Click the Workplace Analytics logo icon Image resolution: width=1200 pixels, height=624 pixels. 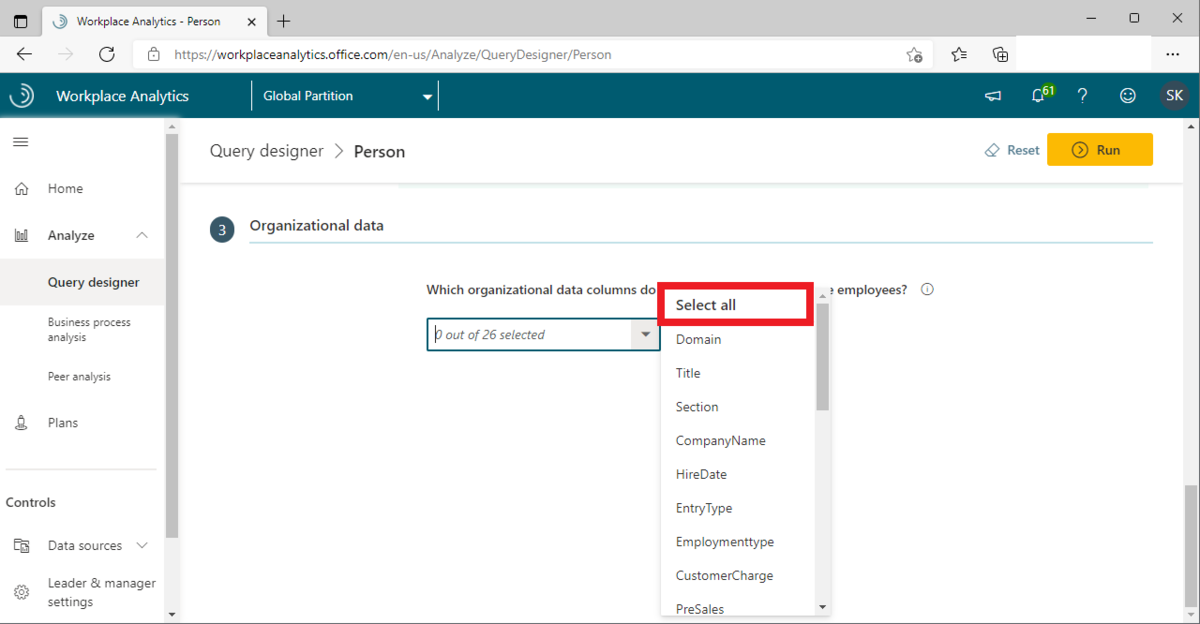point(21,96)
